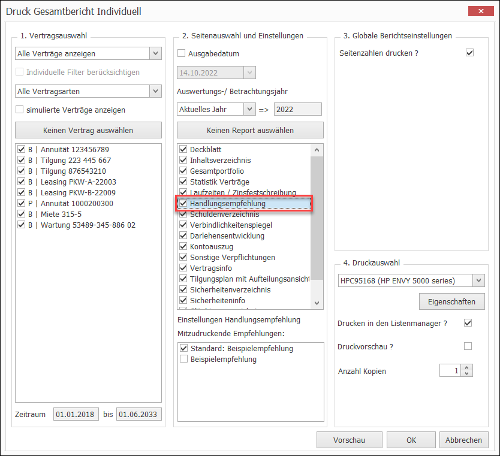Uncheck contract 'Leasing PKW-A-22003'
Image resolution: width=500 pixels, height=456 pixels.
click(x=21, y=182)
